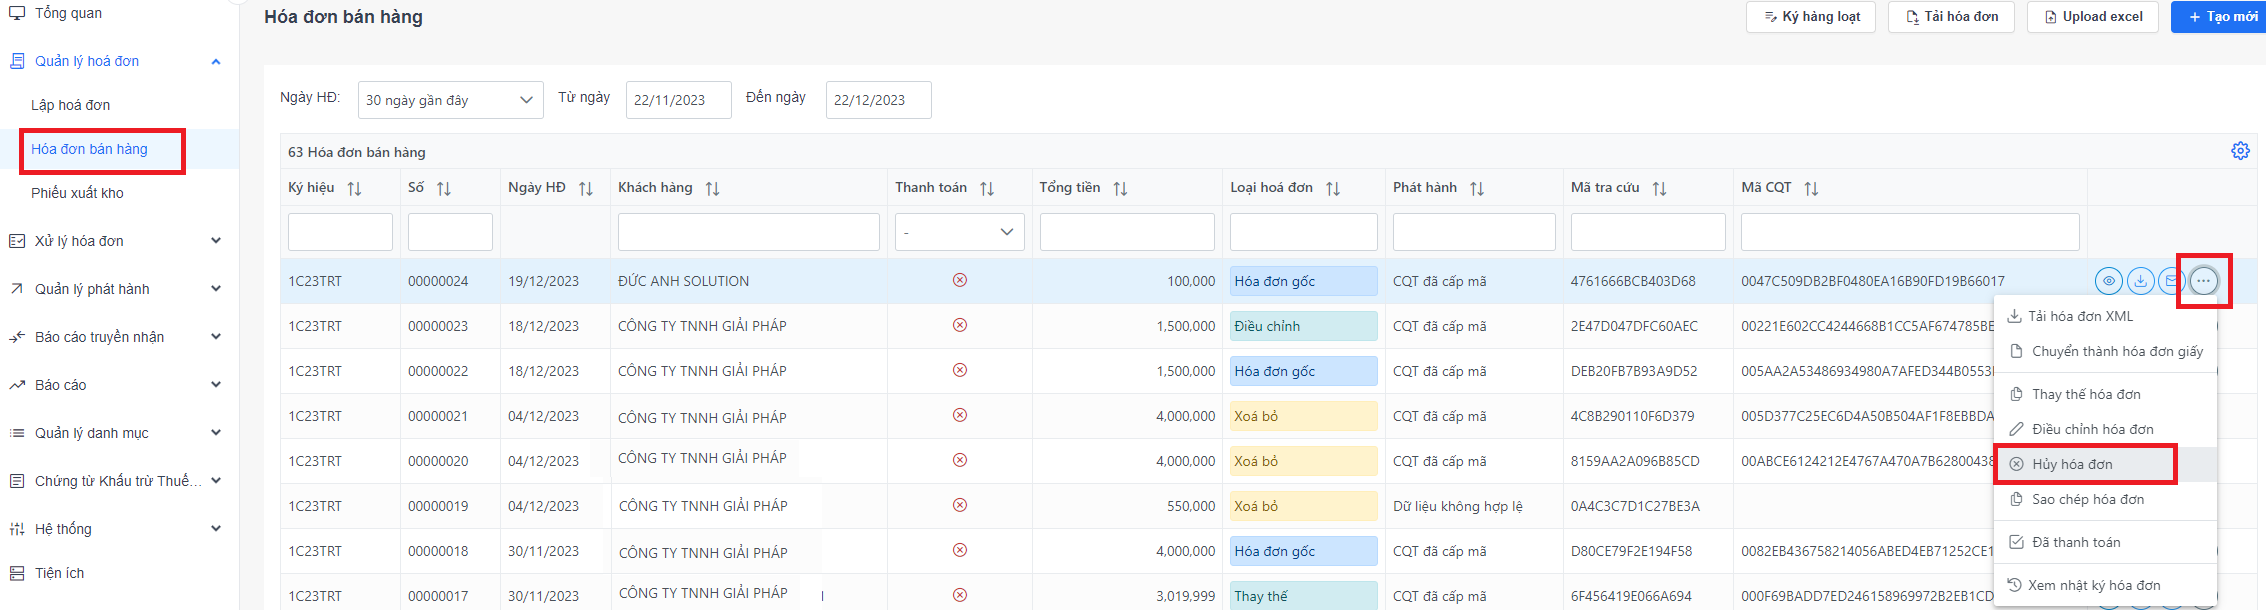
Task: Choose Tải hóa đơn XML from the menu
Action: (x=2105, y=316)
